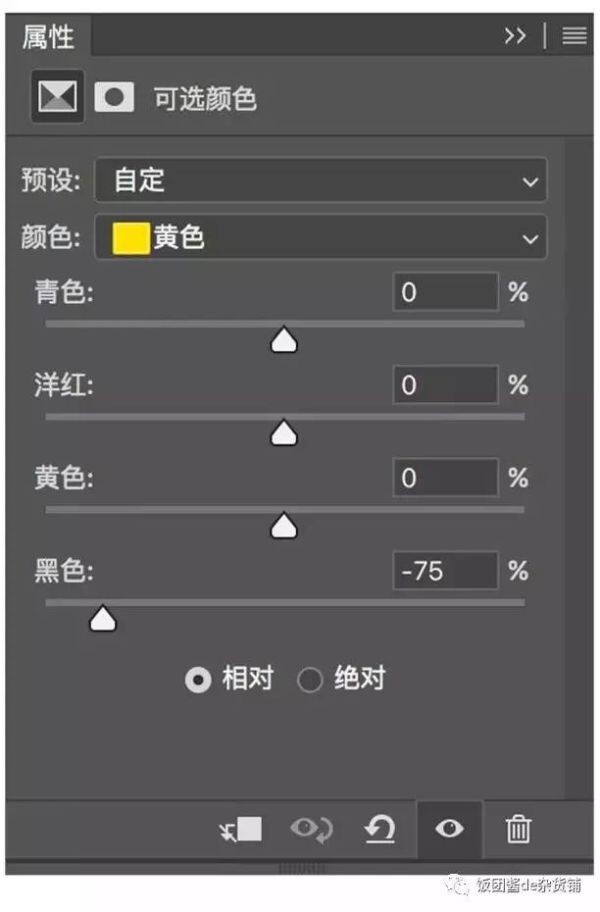Open the layer mask icon
This screenshot has width=600, height=912.
(x=114, y=97)
